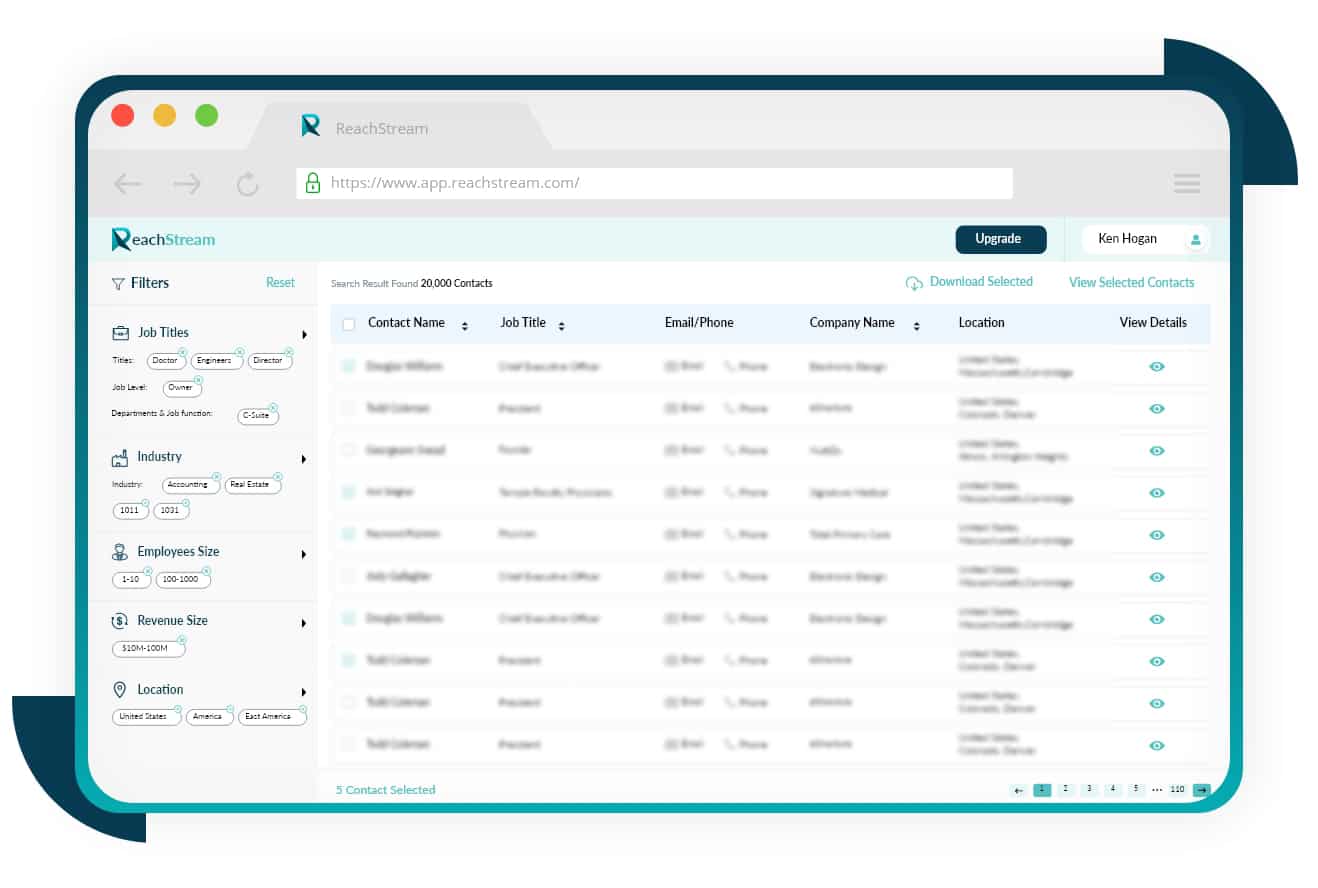Remove the 100-1000 employees tag
1318x888 pixels.
207,571
